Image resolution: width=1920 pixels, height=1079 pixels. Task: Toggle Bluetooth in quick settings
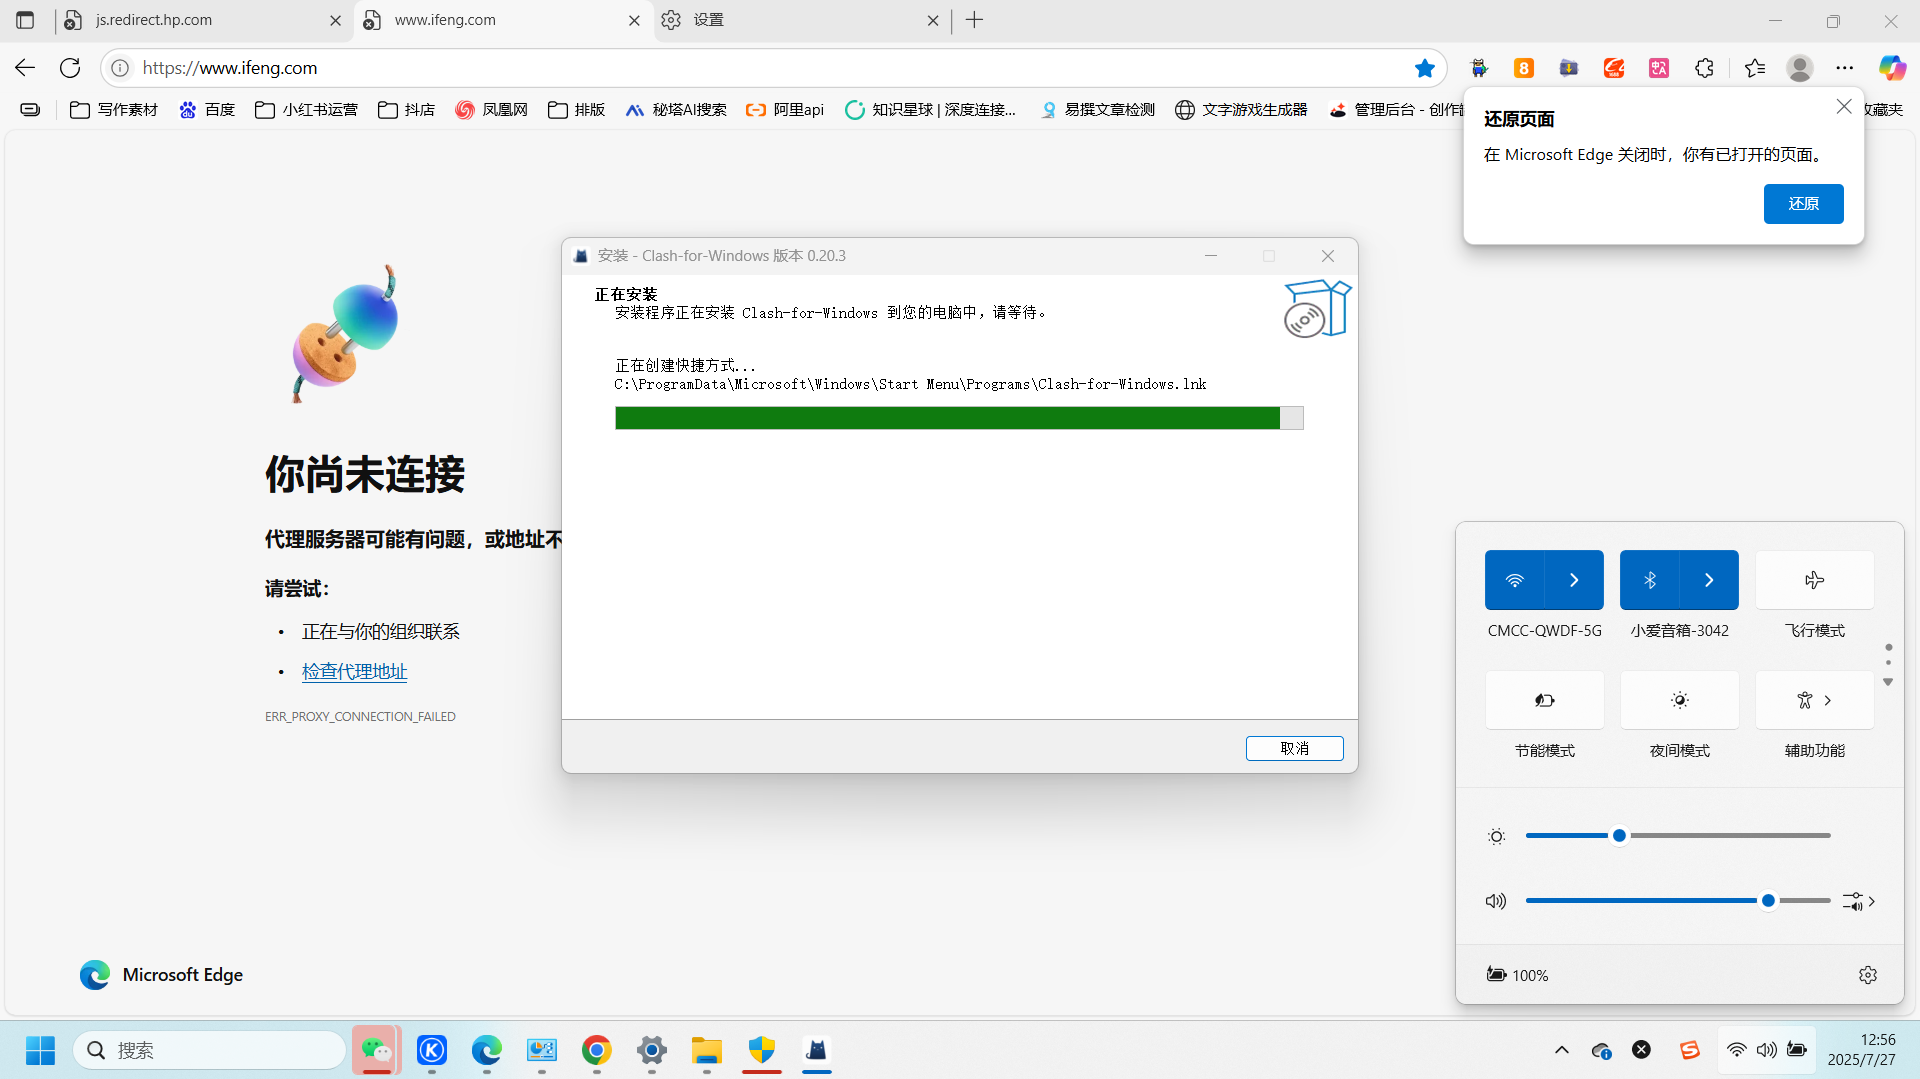click(1650, 580)
